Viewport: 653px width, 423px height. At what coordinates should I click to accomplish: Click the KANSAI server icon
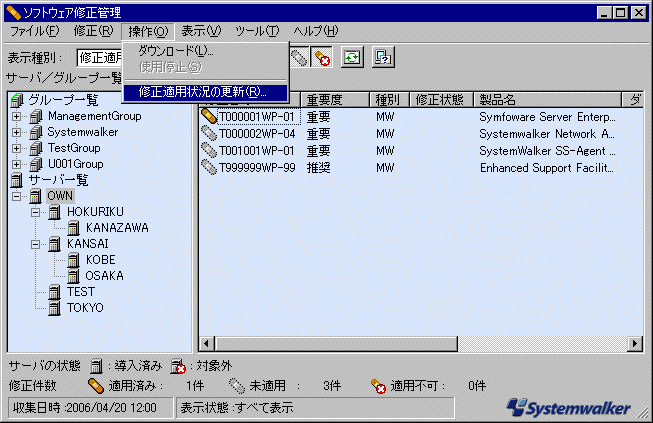55,244
